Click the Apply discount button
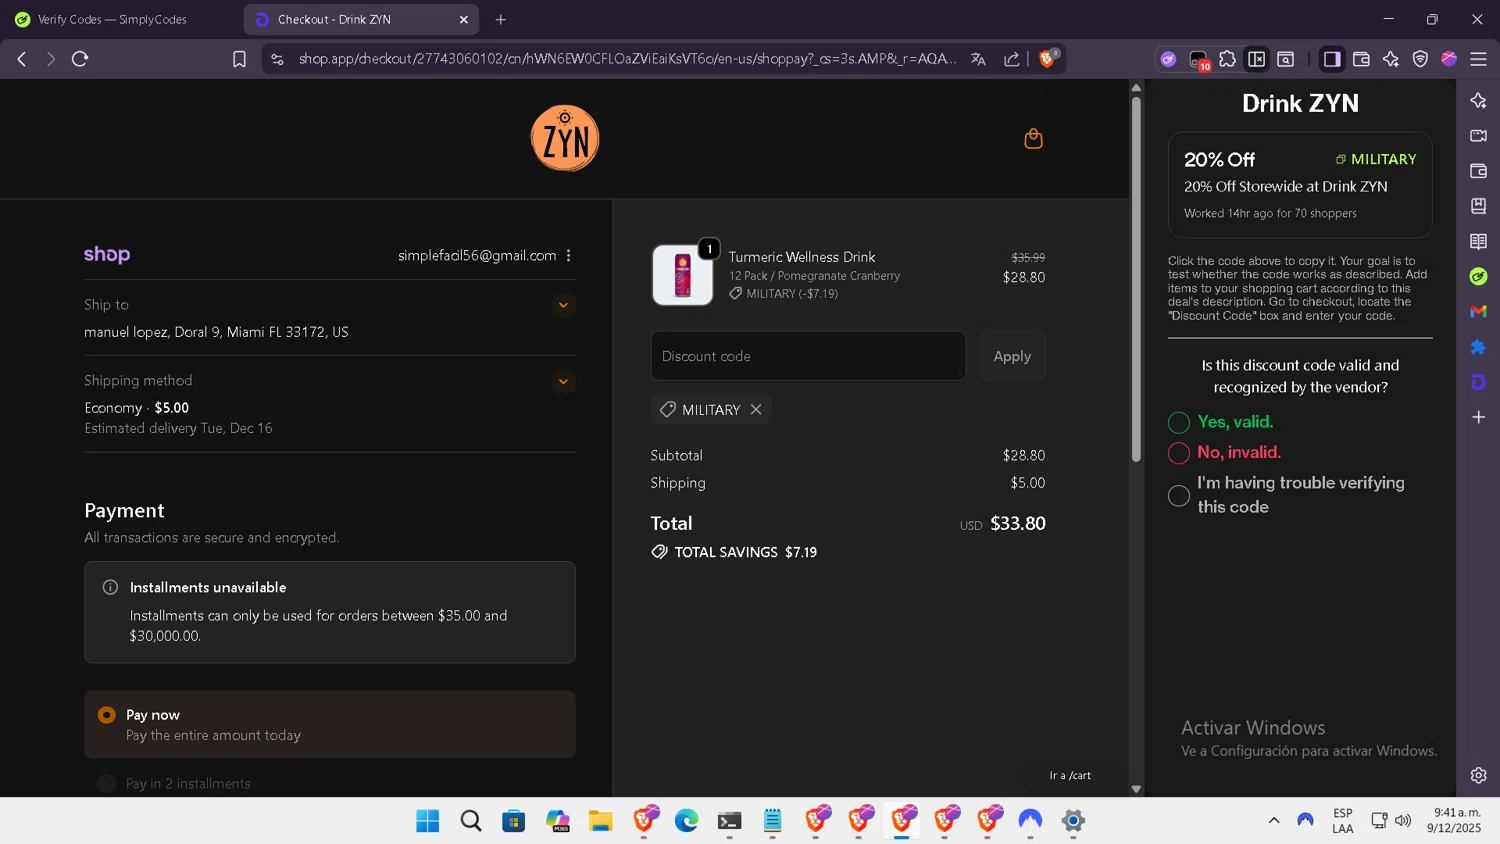Viewport: 1500px width, 844px height. coord(1012,356)
